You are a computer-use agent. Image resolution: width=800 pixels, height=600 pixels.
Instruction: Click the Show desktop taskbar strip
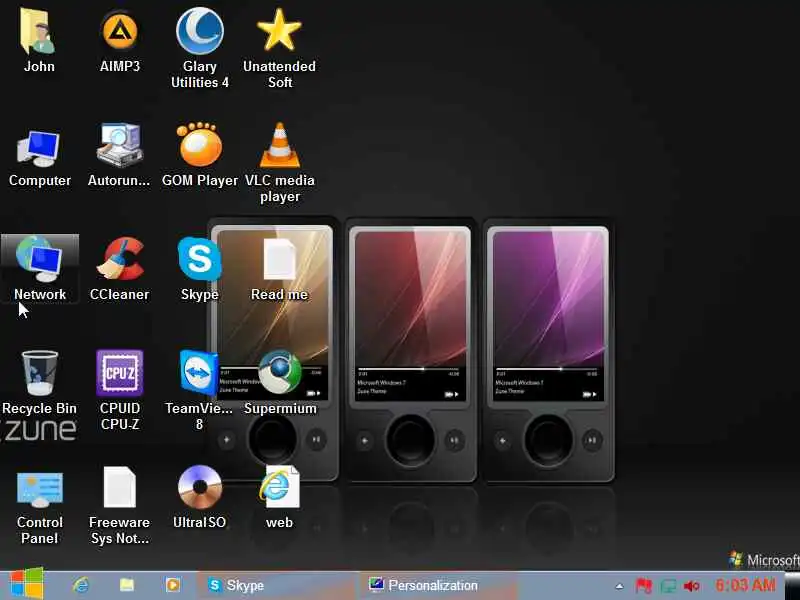point(792,586)
